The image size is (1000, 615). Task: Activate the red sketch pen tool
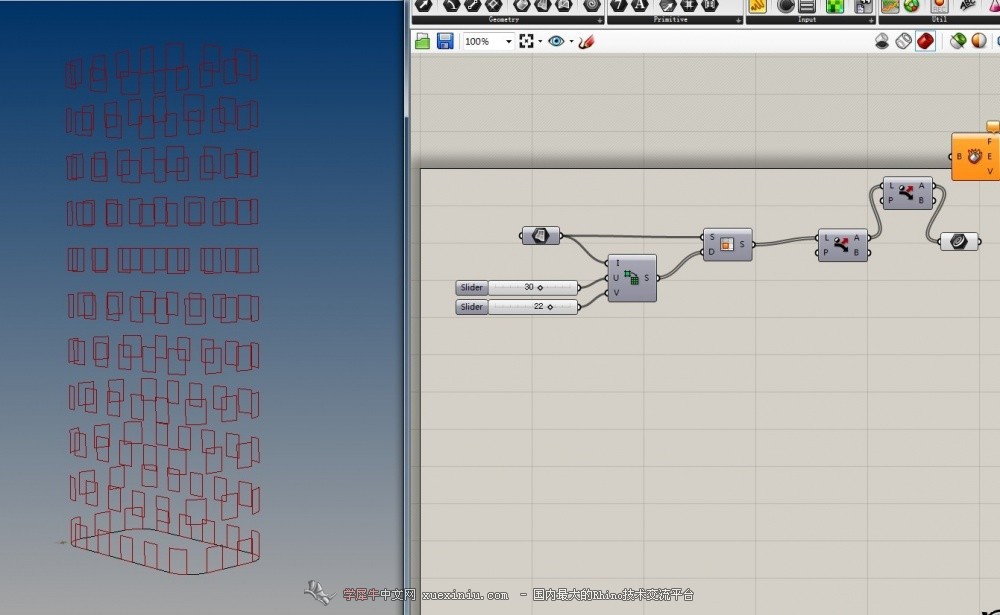pos(586,41)
